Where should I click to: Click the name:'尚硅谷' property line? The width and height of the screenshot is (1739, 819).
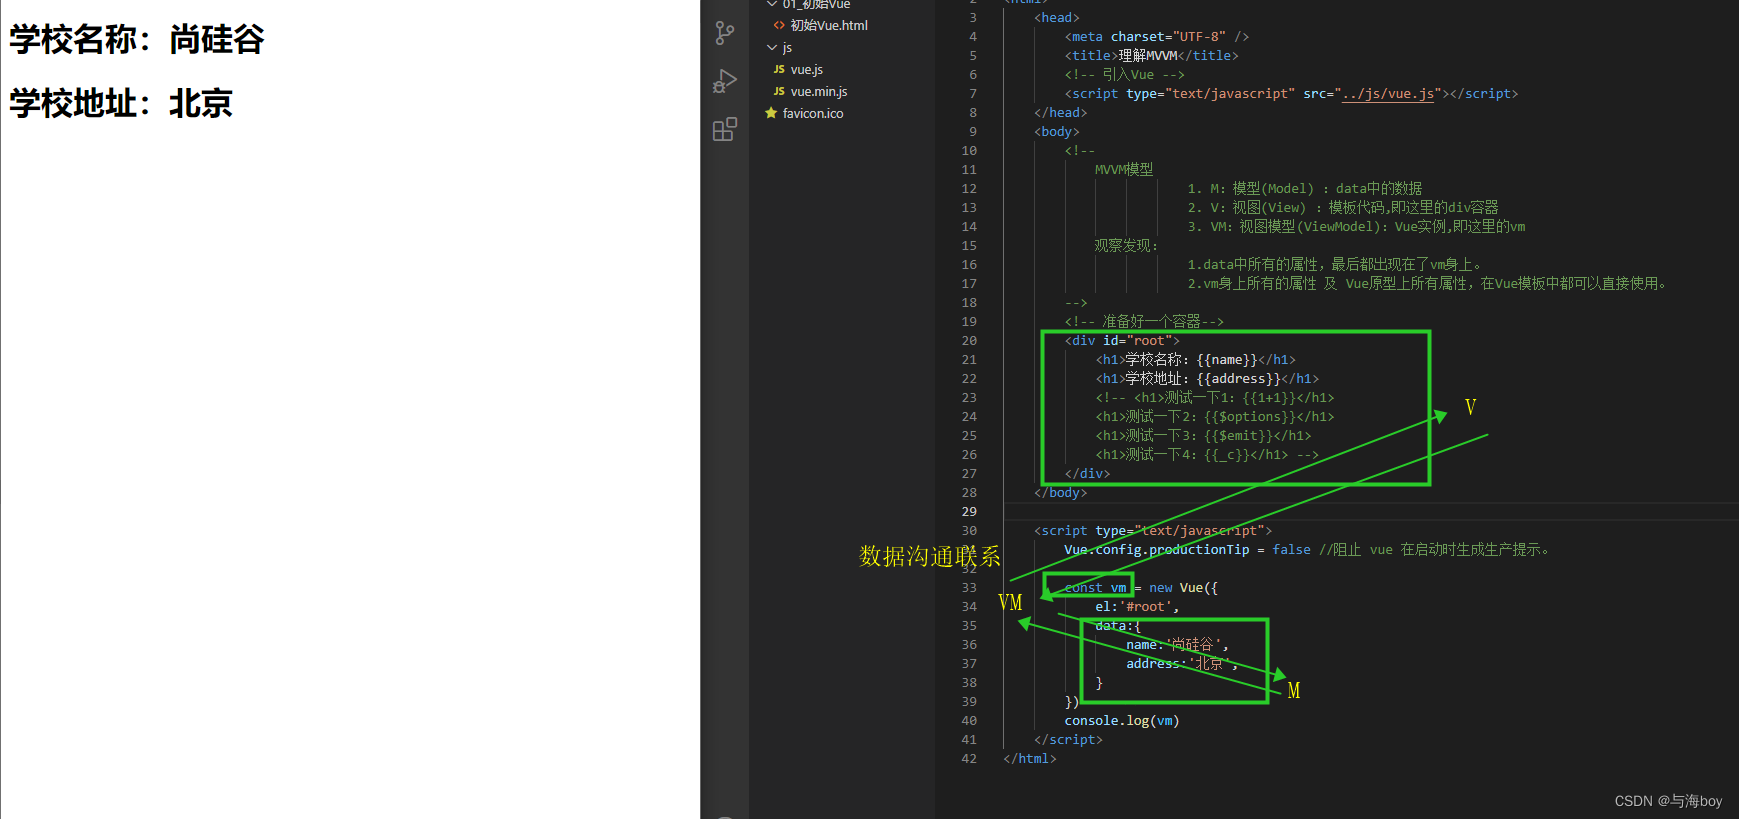coord(1177,644)
